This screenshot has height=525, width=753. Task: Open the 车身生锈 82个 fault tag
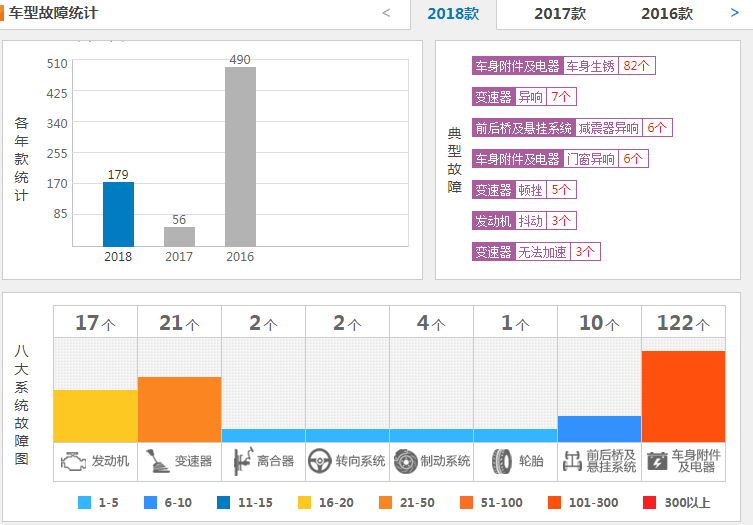[563, 66]
